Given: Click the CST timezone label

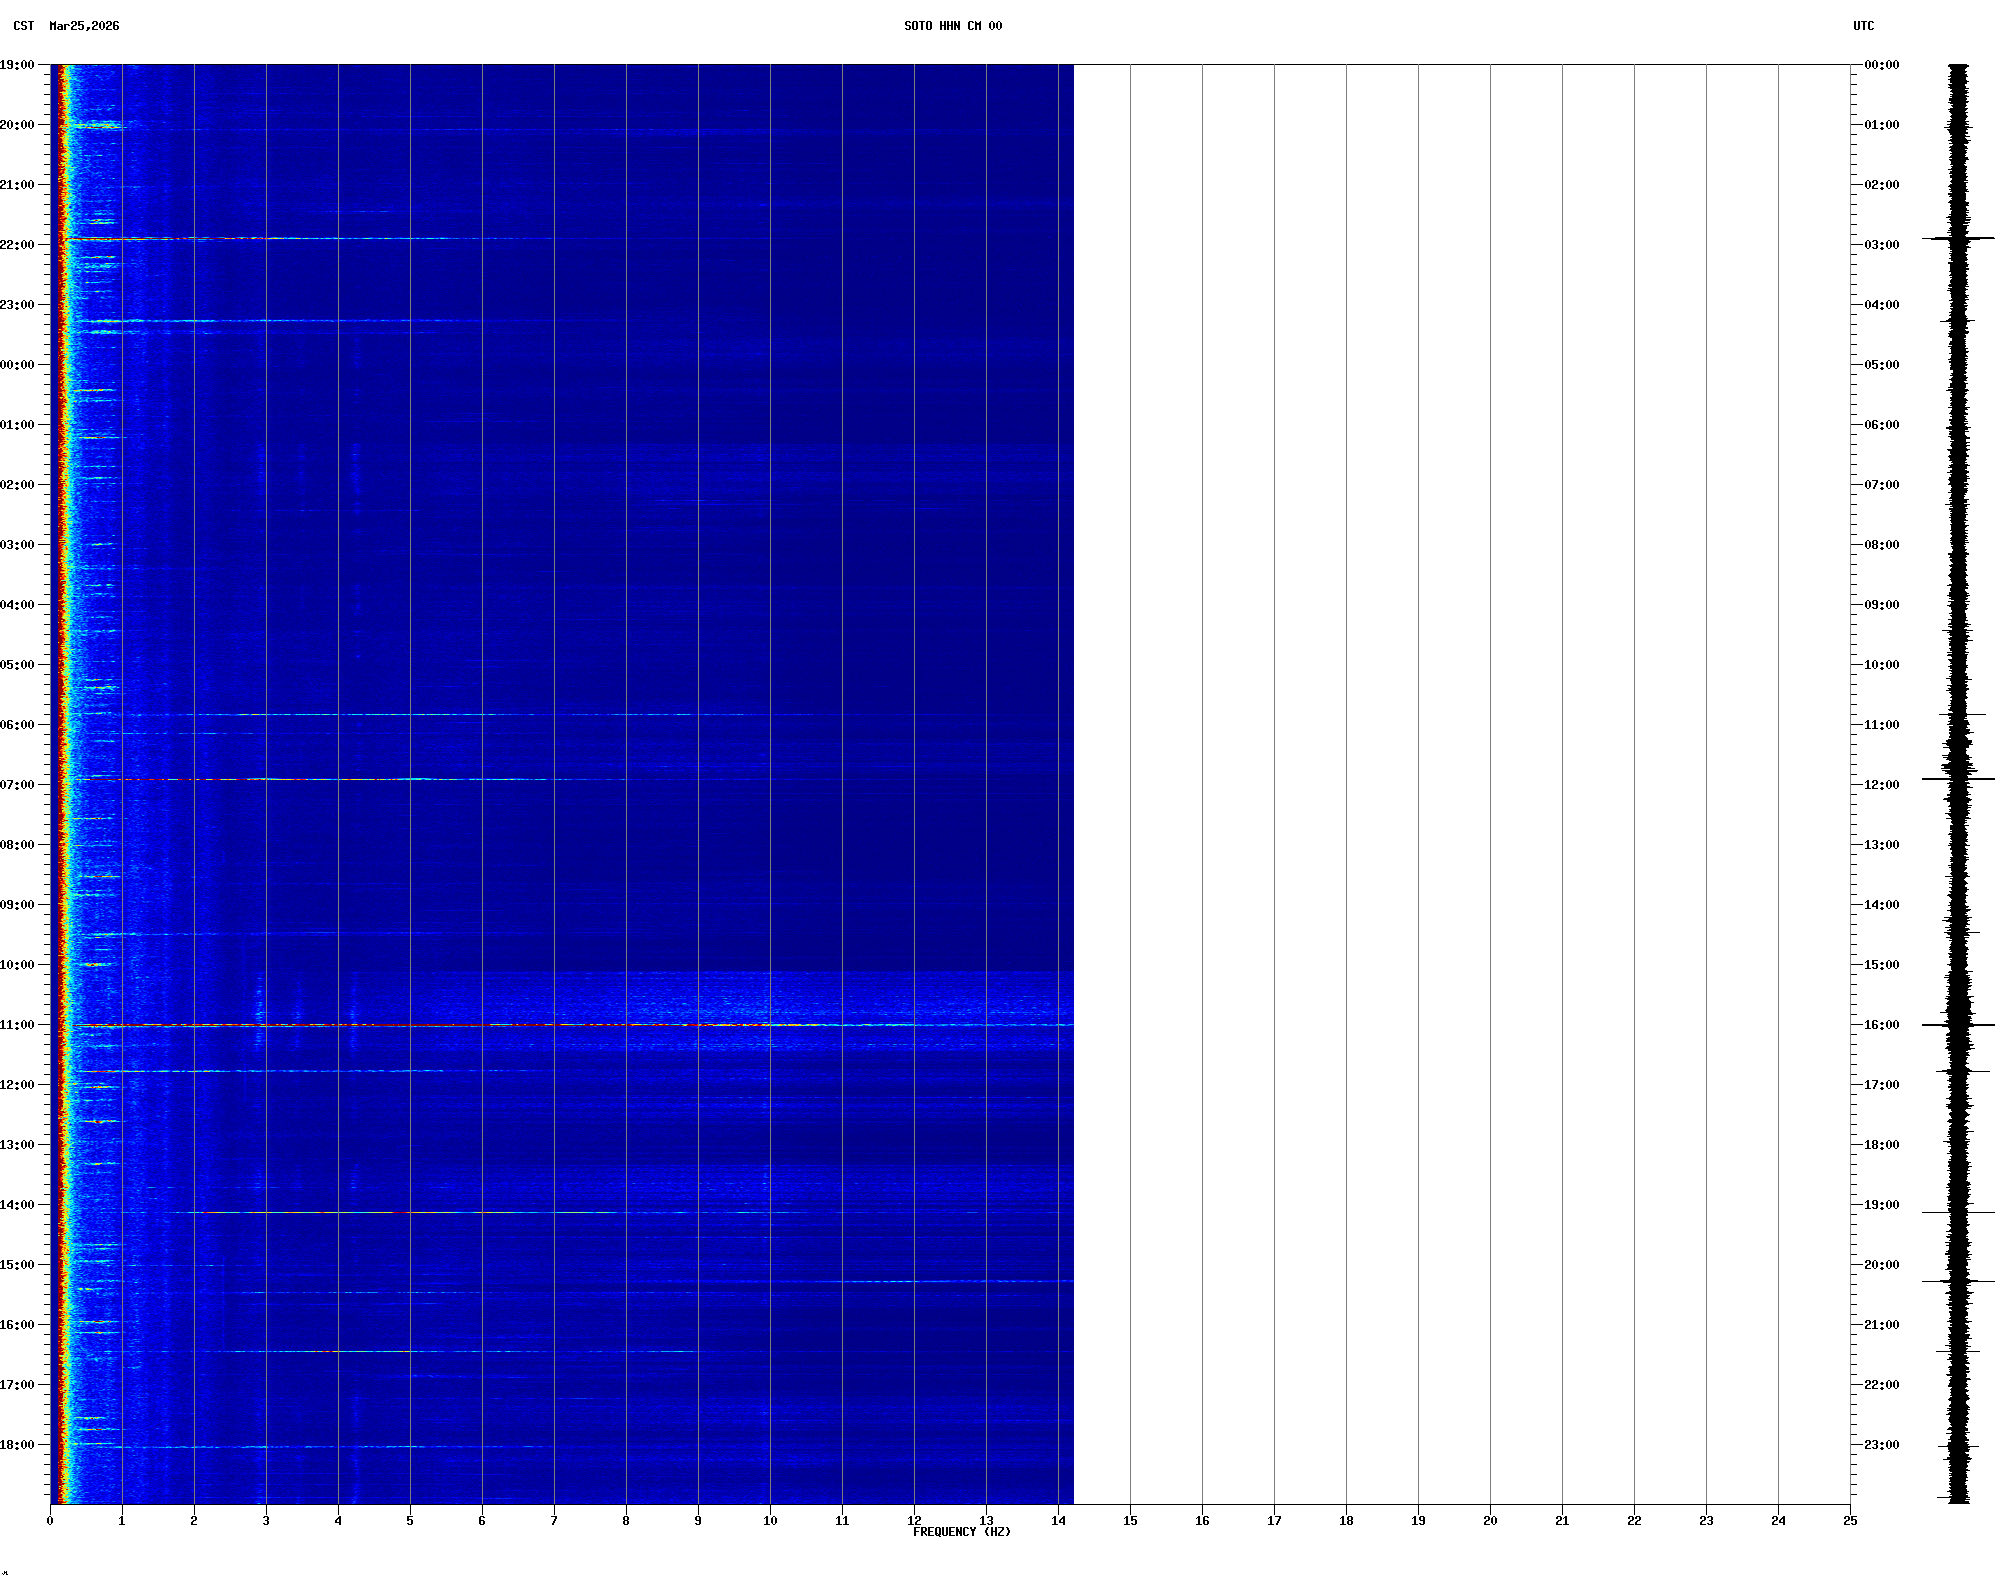Looking at the screenshot, I should tap(24, 26).
